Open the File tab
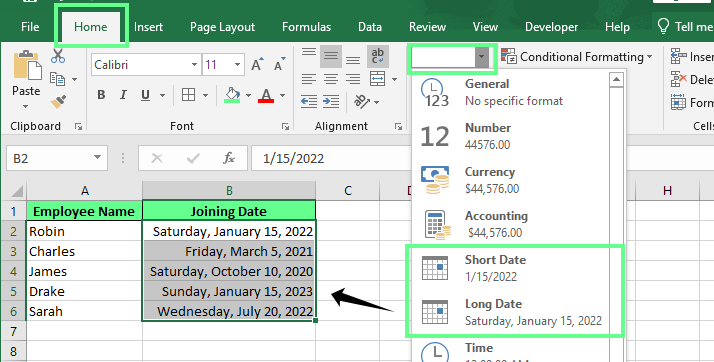 (x=30, y=27)
